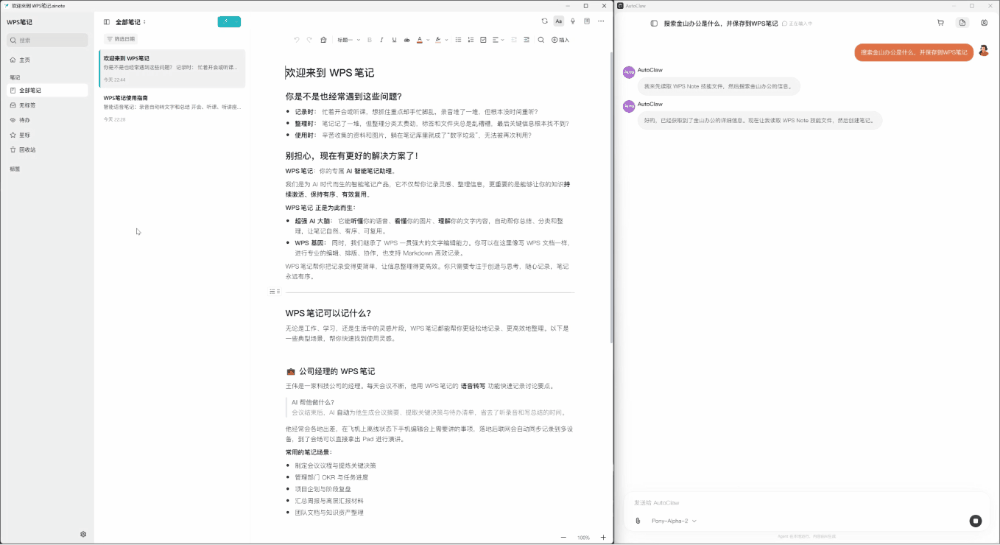1000x545 pixels.
Task: Insert a numbered list
Action: coord(471,40)
